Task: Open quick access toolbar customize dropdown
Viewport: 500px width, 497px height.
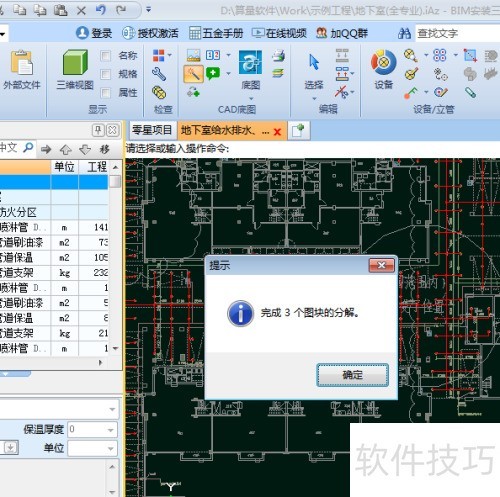Action: click(x=149, y=10)
